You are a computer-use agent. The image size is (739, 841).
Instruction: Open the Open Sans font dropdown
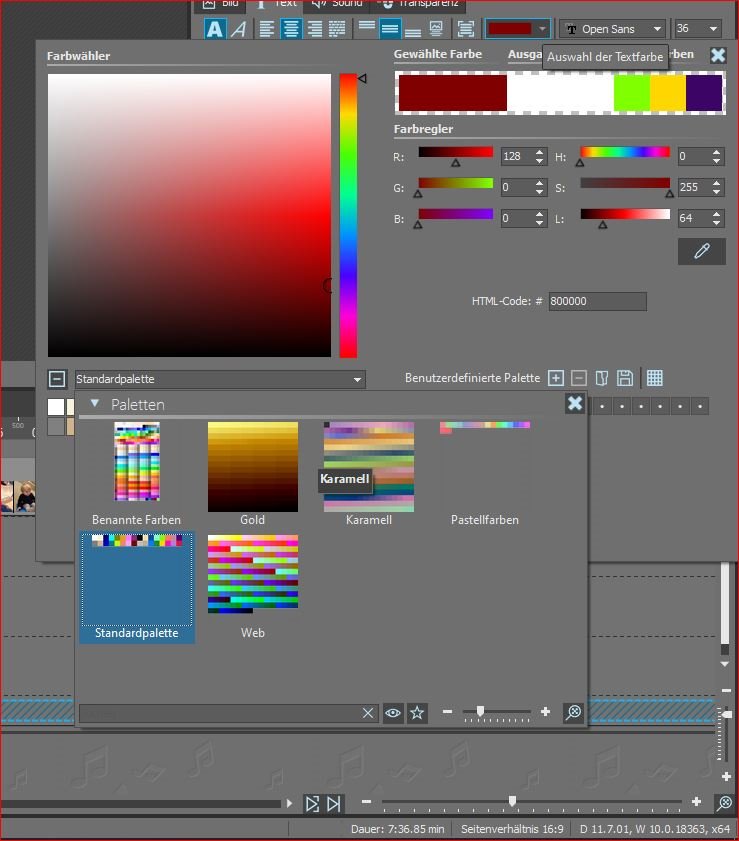[612, 29]
